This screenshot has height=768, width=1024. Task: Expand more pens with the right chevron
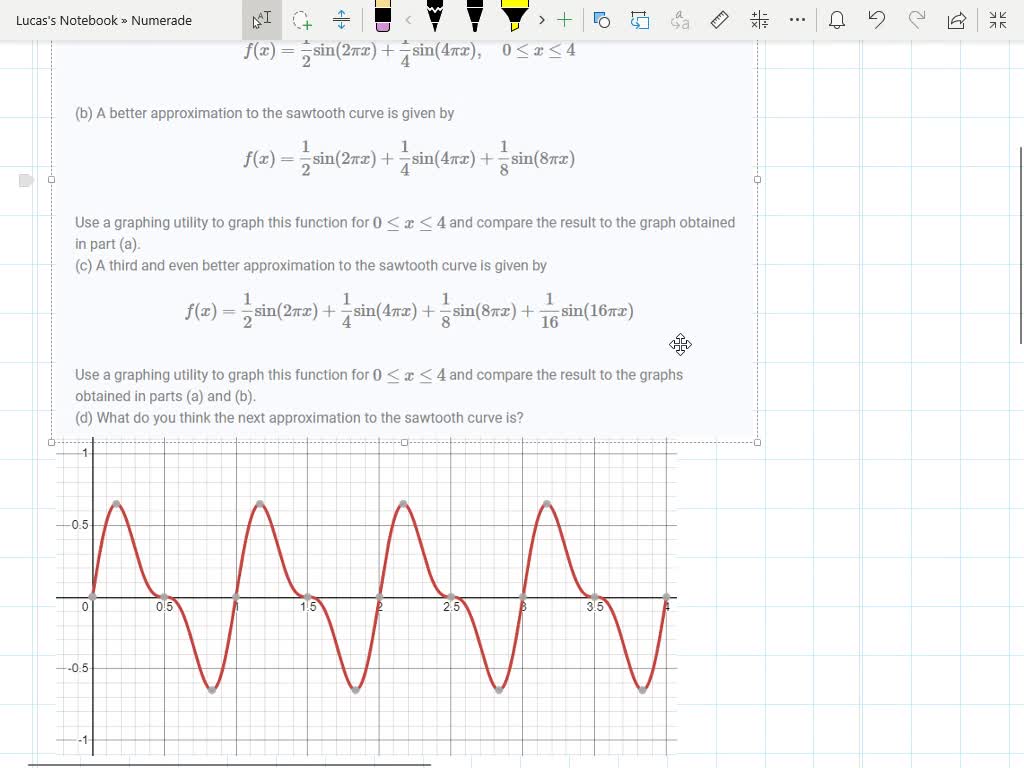(541, 19)
